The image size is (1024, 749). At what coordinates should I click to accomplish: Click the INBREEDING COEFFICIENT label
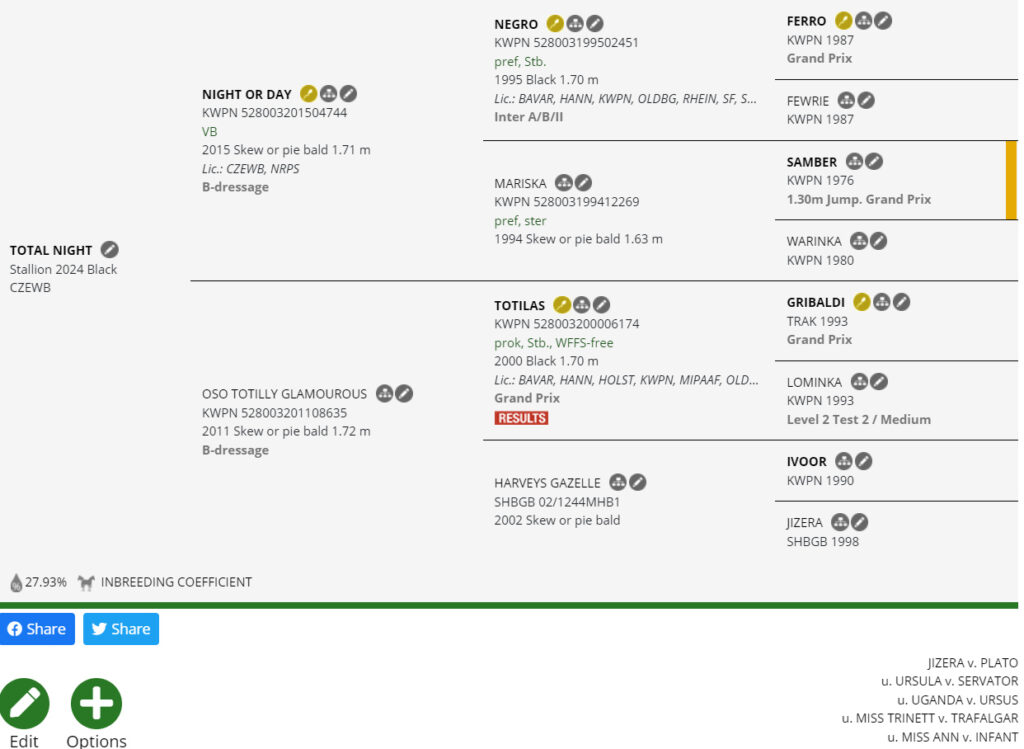[x=176, y=582]
